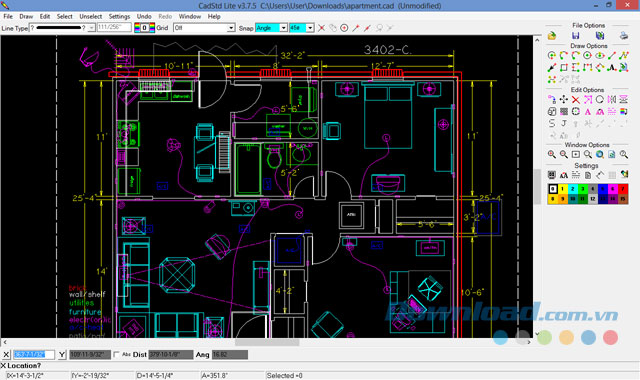Select the circle draw tool
640x380 pixels.
pyautogui.click(x=587, y=55)
